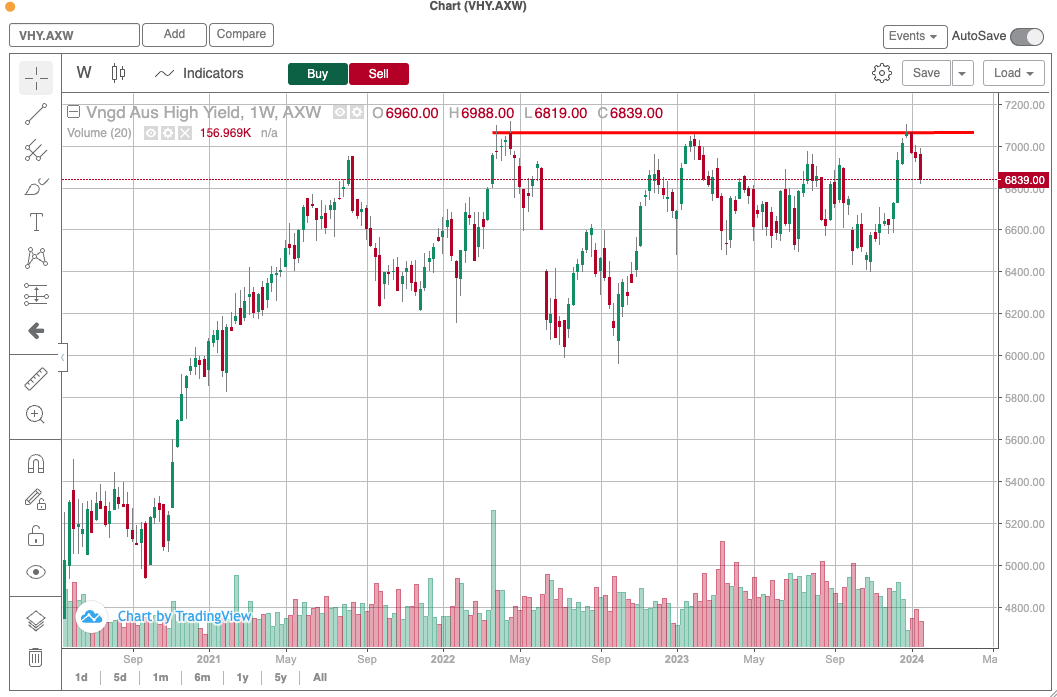Open the object tree layers icon
Image resolution: width=1057 pixels, height=697 pixels.
pyautogui.click(x=35, y=621)
